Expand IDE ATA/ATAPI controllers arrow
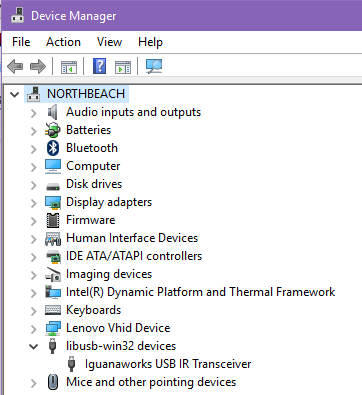This screenshot has height=395, width=362. click(x=33, y=257)
